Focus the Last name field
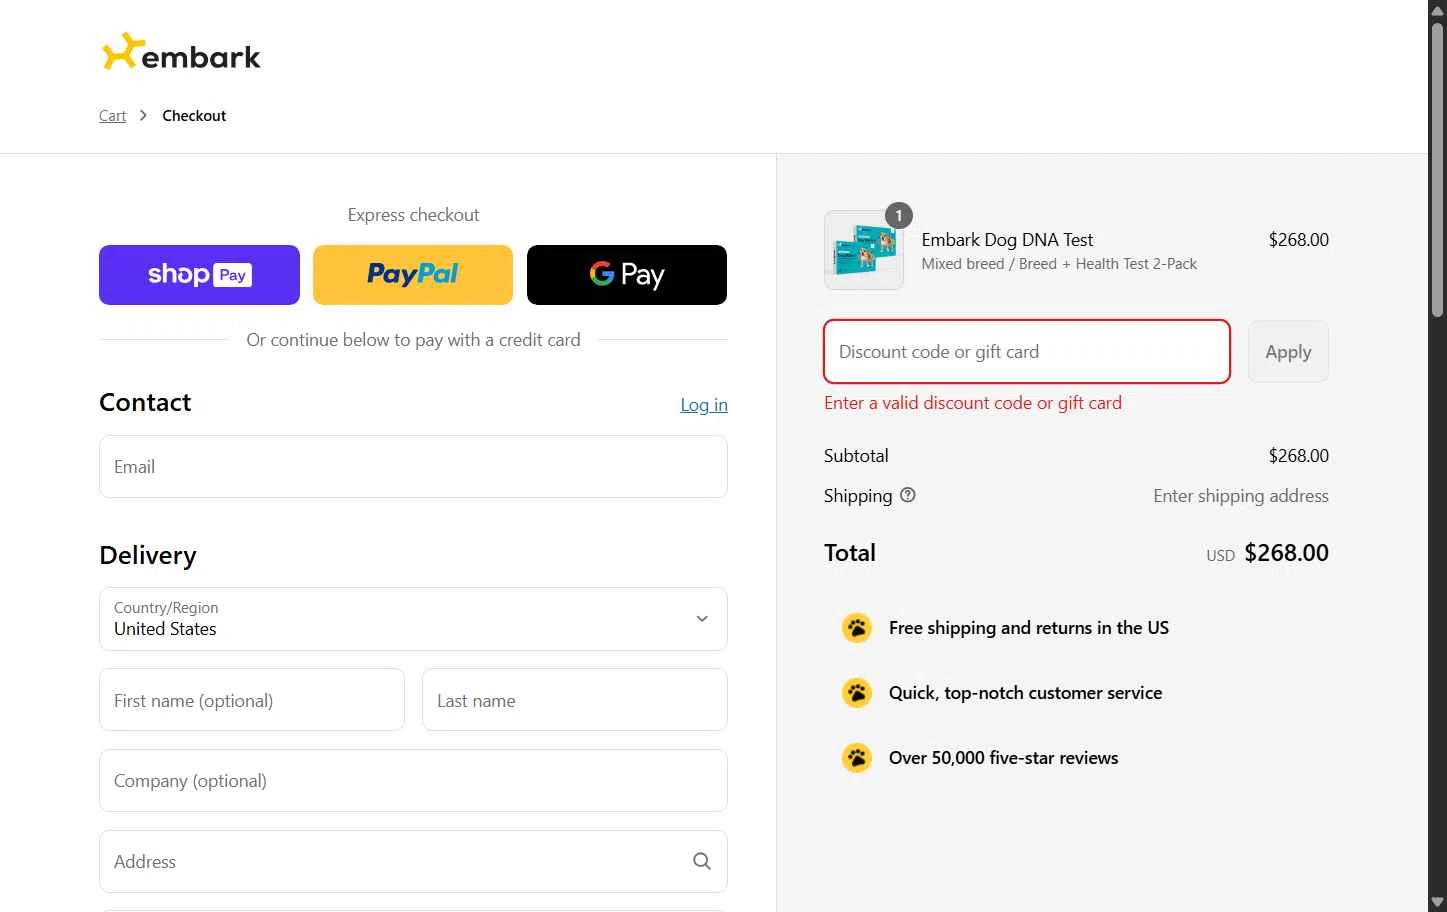The width and height of the screenshot is (1447, 912). [574, 700]
